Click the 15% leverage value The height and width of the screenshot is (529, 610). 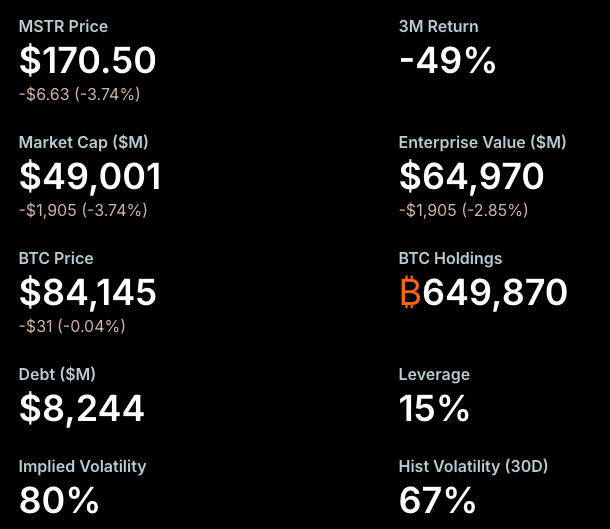434,408
